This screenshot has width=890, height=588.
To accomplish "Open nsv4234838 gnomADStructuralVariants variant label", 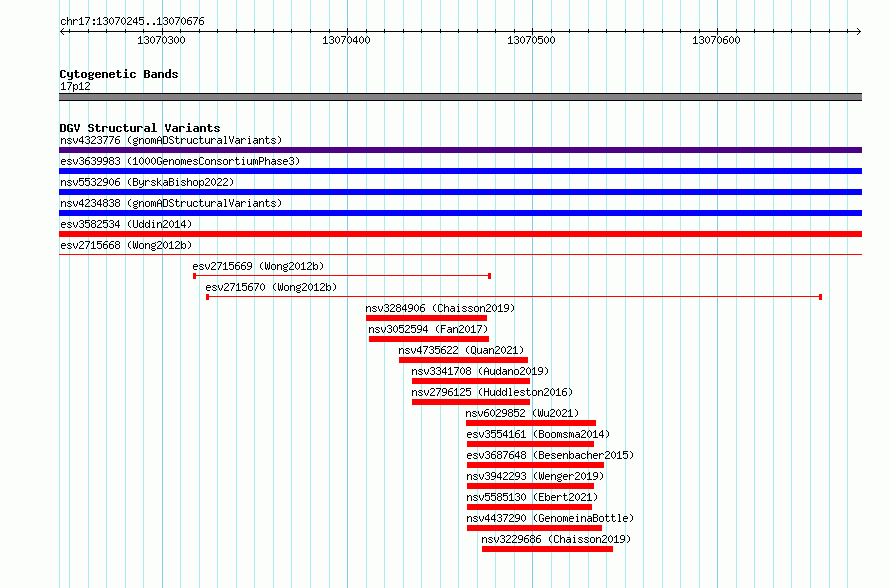I will 171,203.
